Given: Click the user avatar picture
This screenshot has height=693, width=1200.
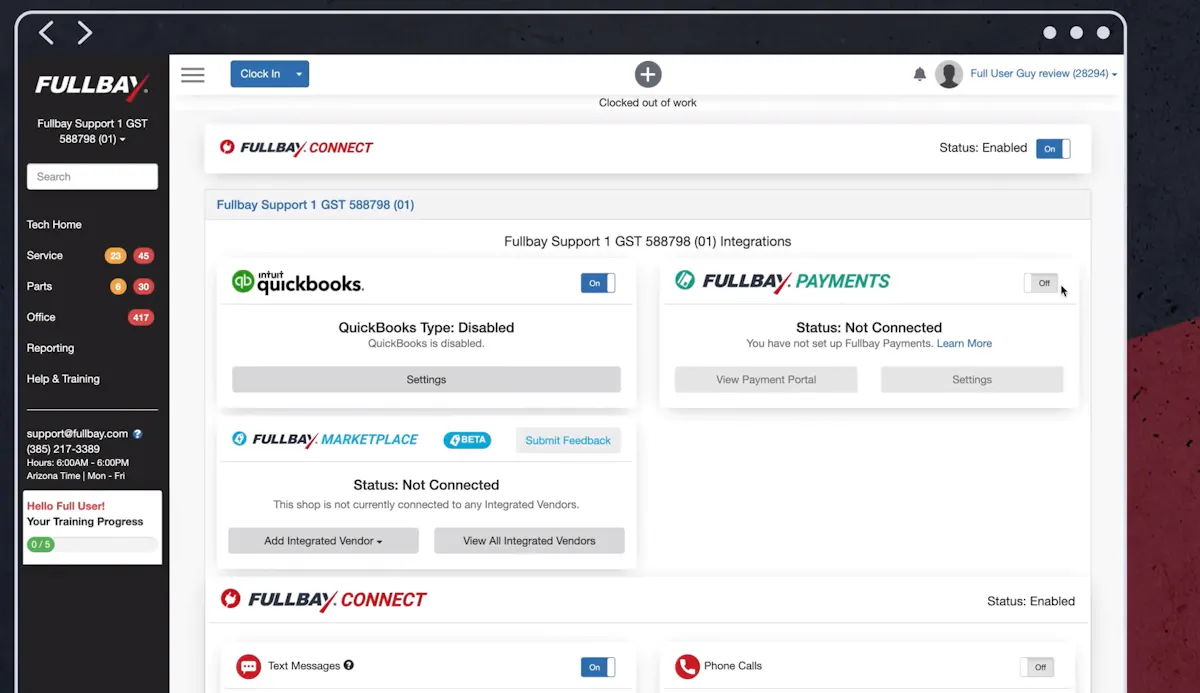Looking at the screenshot, I should tap(949, 74).
